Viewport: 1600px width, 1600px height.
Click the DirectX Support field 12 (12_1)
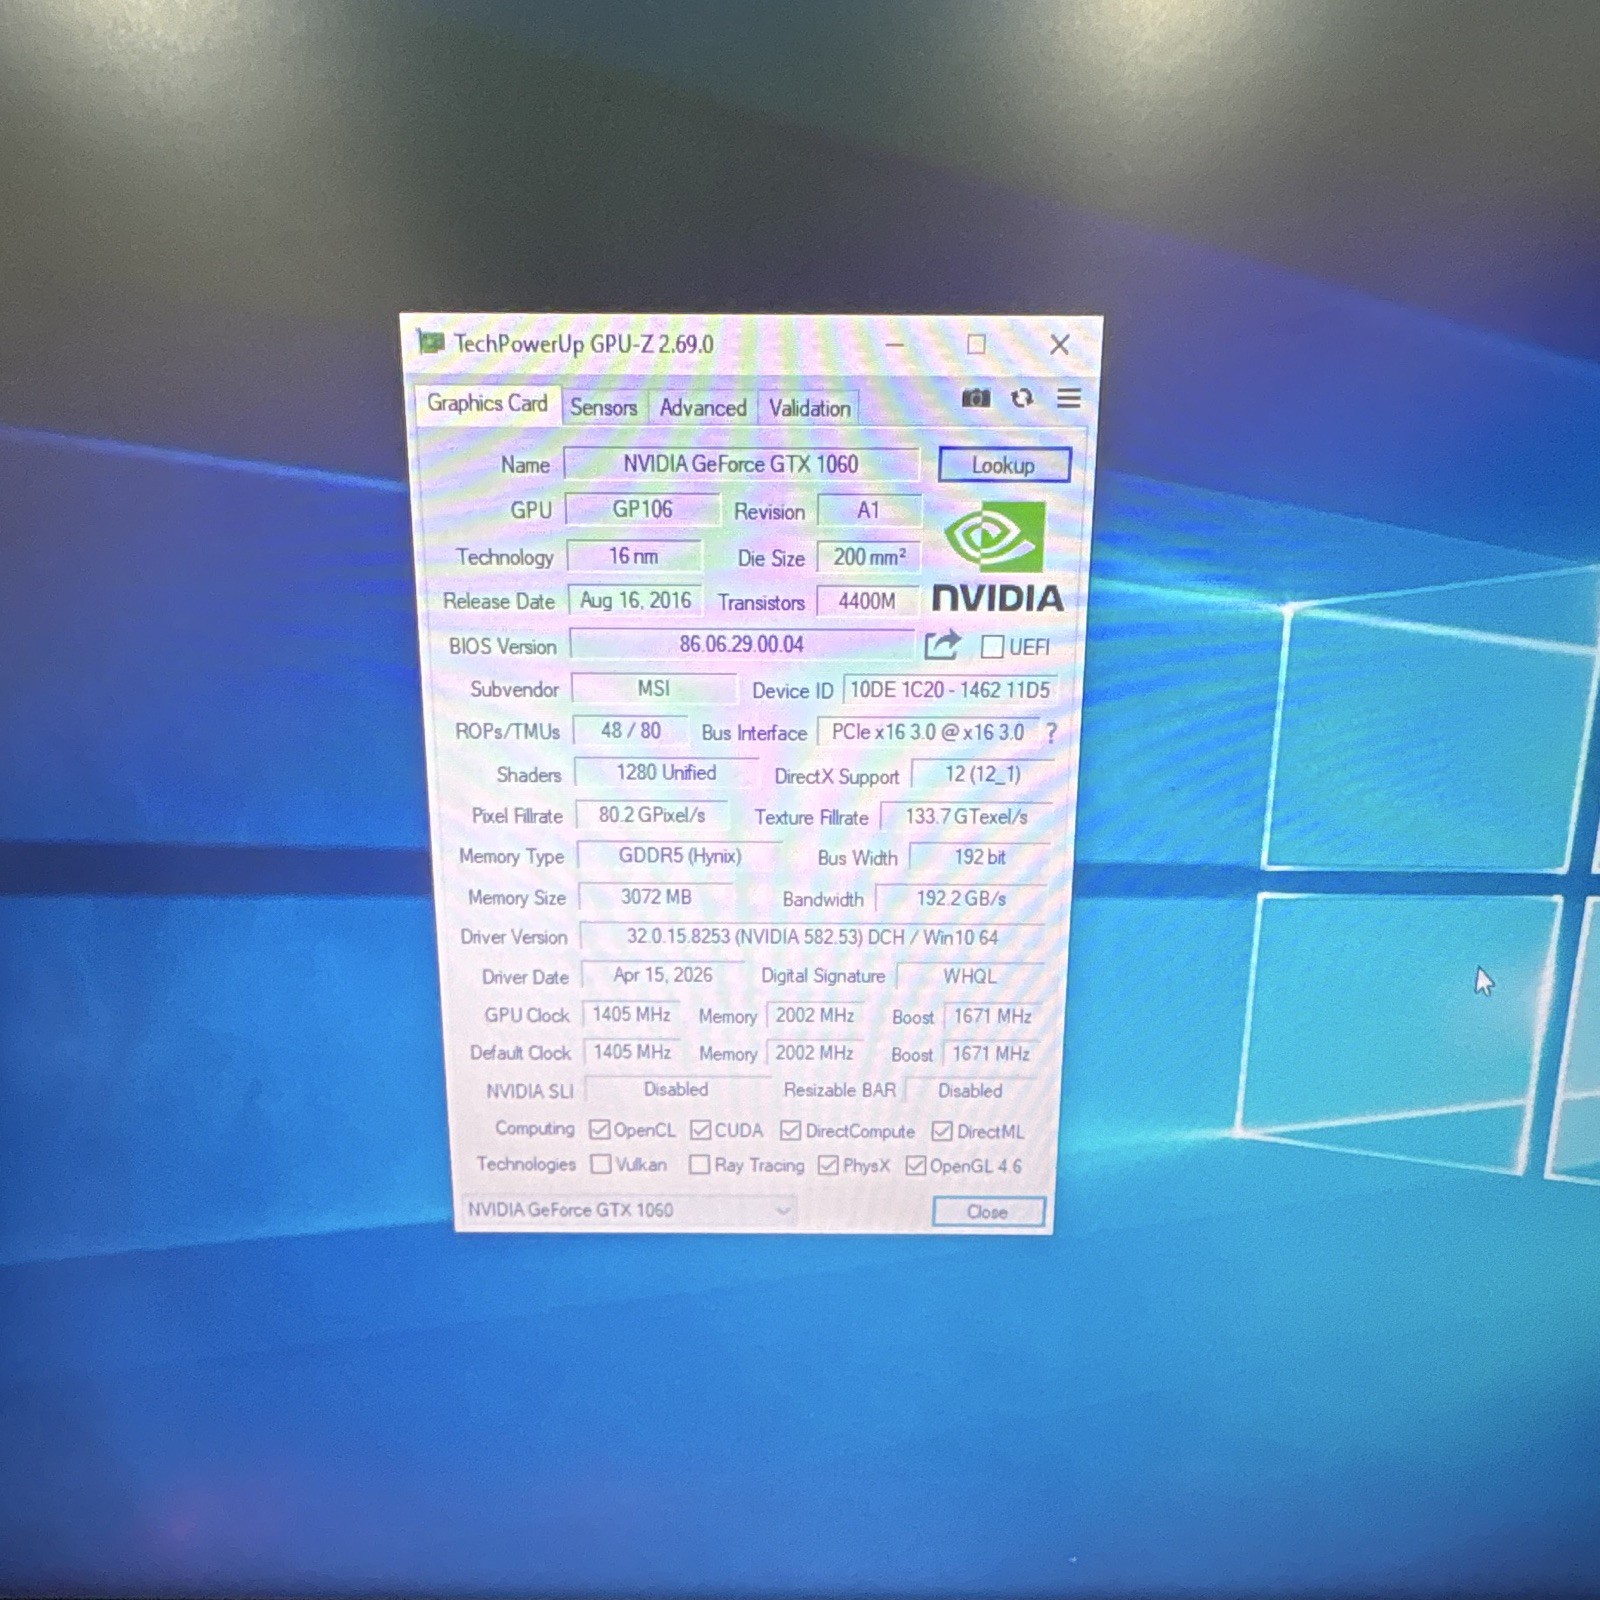tap(982, 775)
